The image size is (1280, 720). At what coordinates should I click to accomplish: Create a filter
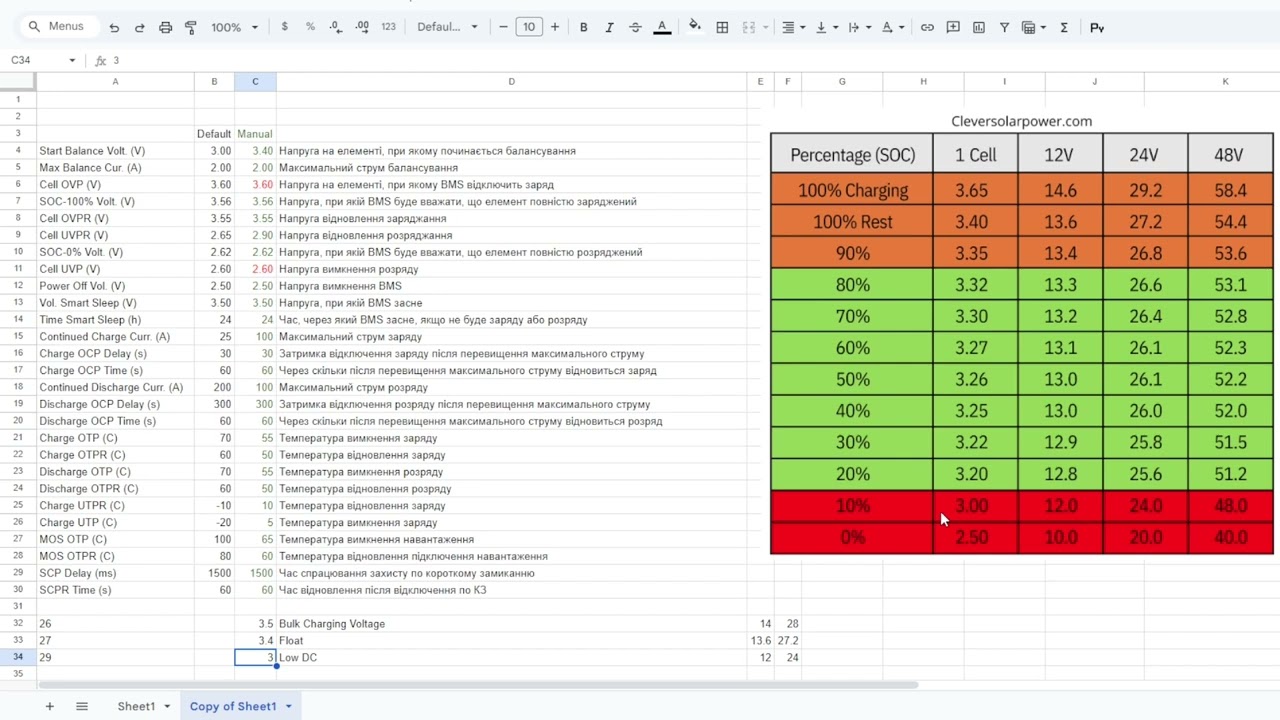pyautogui.click(x=1004, y=27)
